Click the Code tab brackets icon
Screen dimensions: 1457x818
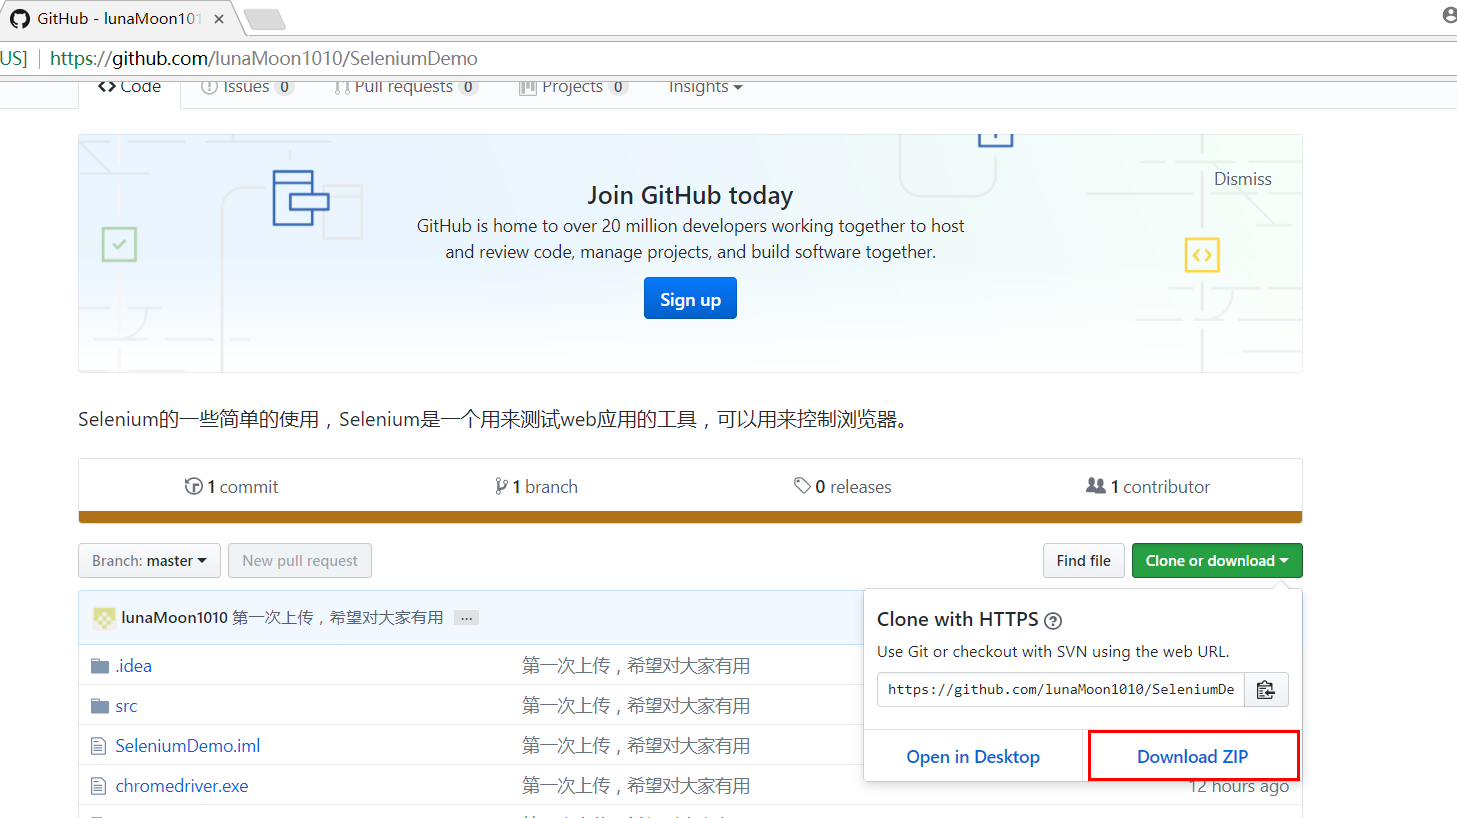point(107,87)
